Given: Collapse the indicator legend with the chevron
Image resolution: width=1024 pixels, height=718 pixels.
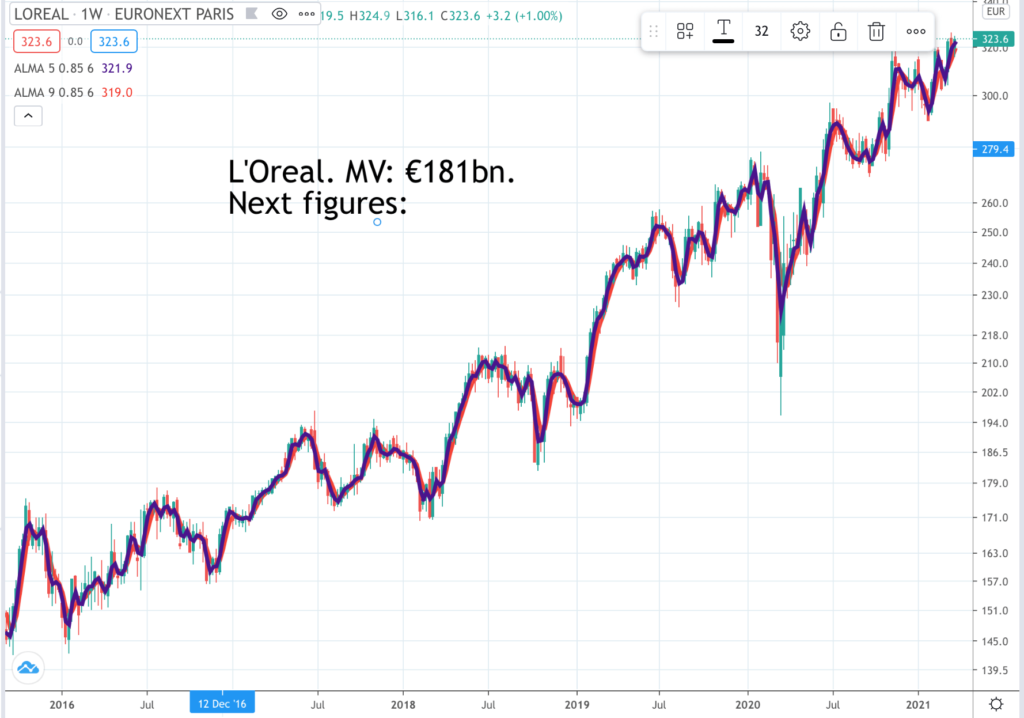Looking at the screenshot, I should click(28, 116).
